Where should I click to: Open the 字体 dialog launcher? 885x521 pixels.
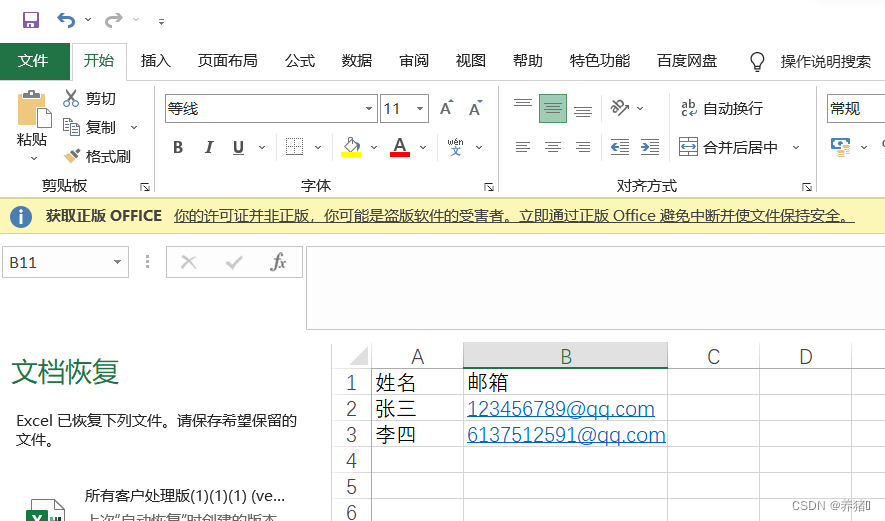(x=489, y=187)
